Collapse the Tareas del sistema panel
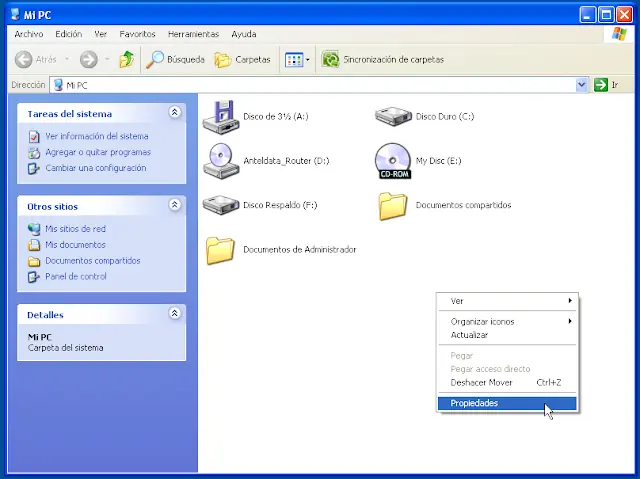Screen dimensions: 640x479 click(175, 114)
